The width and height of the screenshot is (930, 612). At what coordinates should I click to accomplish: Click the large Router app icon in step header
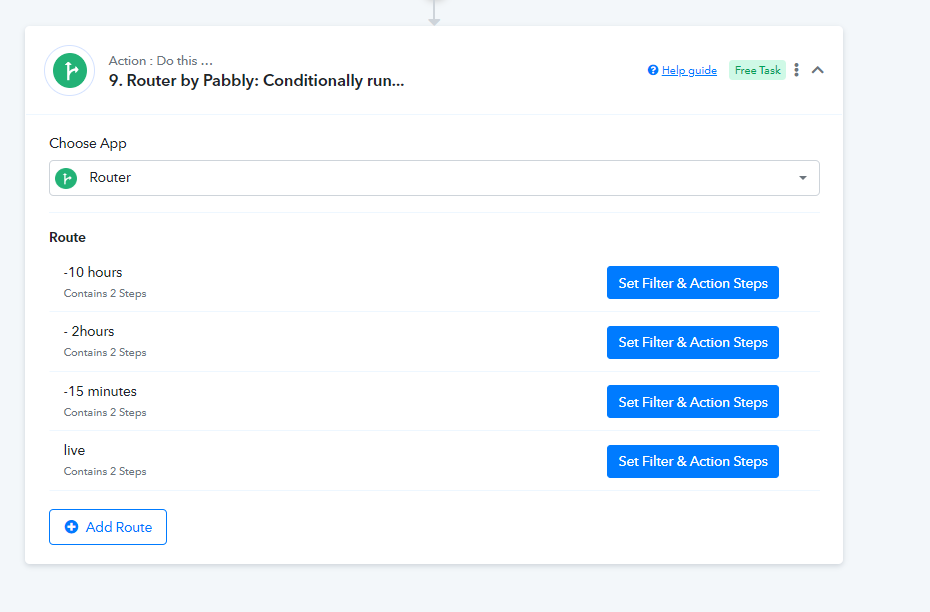(x=70, y=71)
